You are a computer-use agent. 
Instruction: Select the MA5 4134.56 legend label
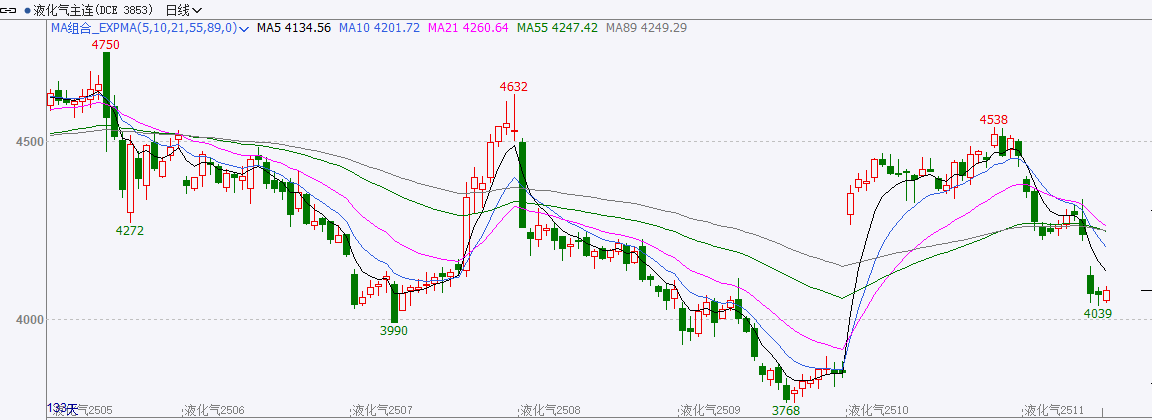tap(293, 28)
